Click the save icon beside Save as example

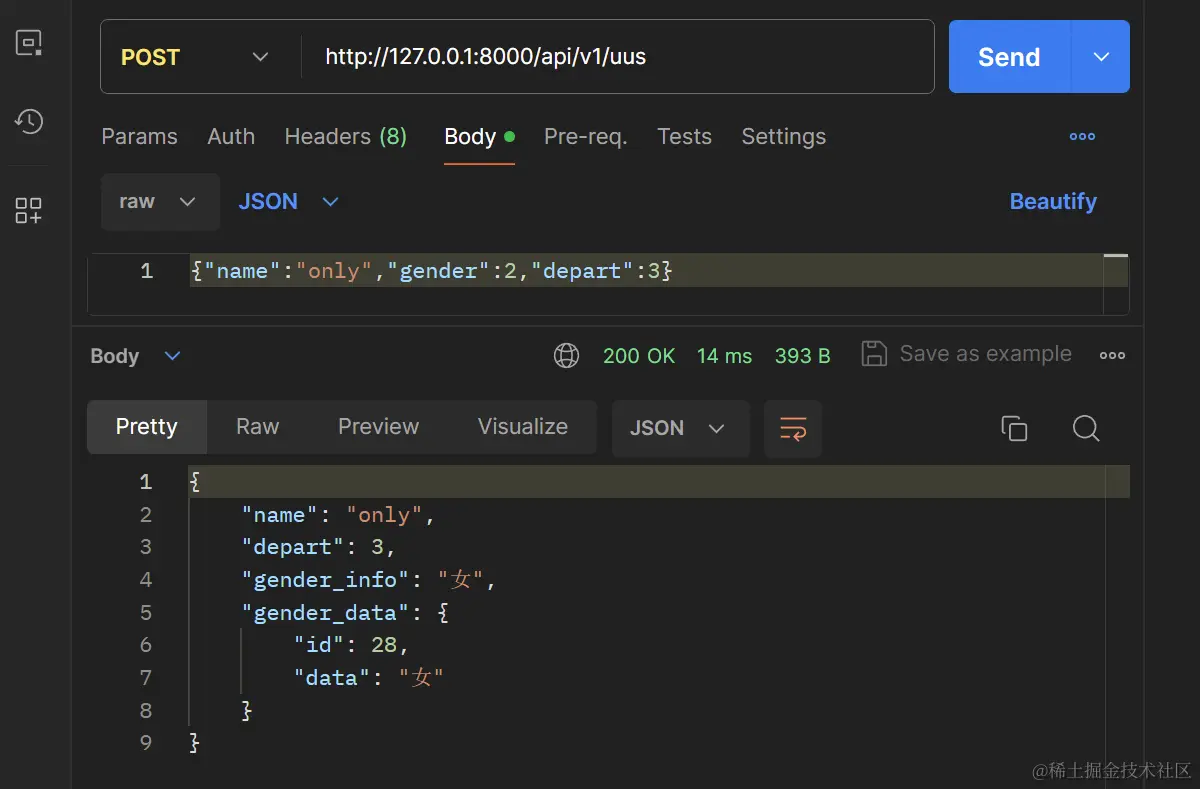click(874, 354)
